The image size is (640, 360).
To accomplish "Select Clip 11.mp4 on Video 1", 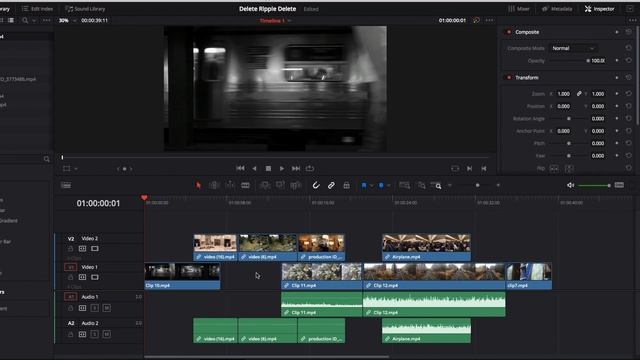I will coord(322,276).
